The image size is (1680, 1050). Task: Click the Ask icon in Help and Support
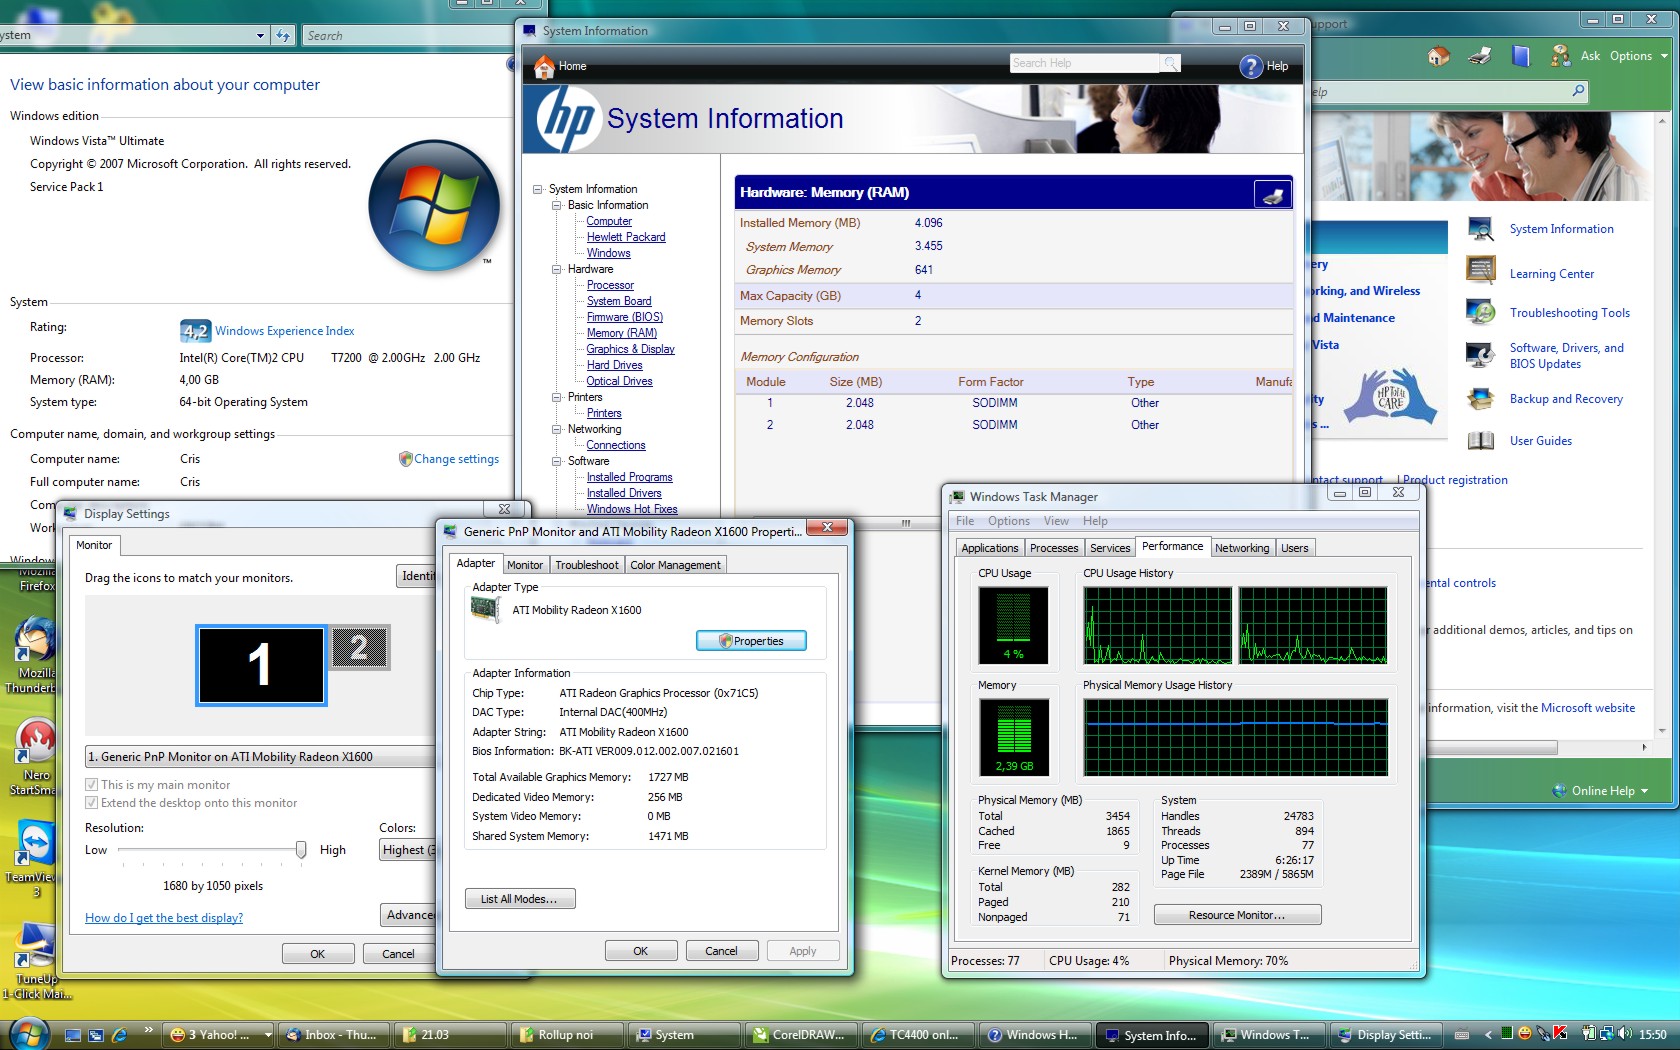coord(1560,56)
